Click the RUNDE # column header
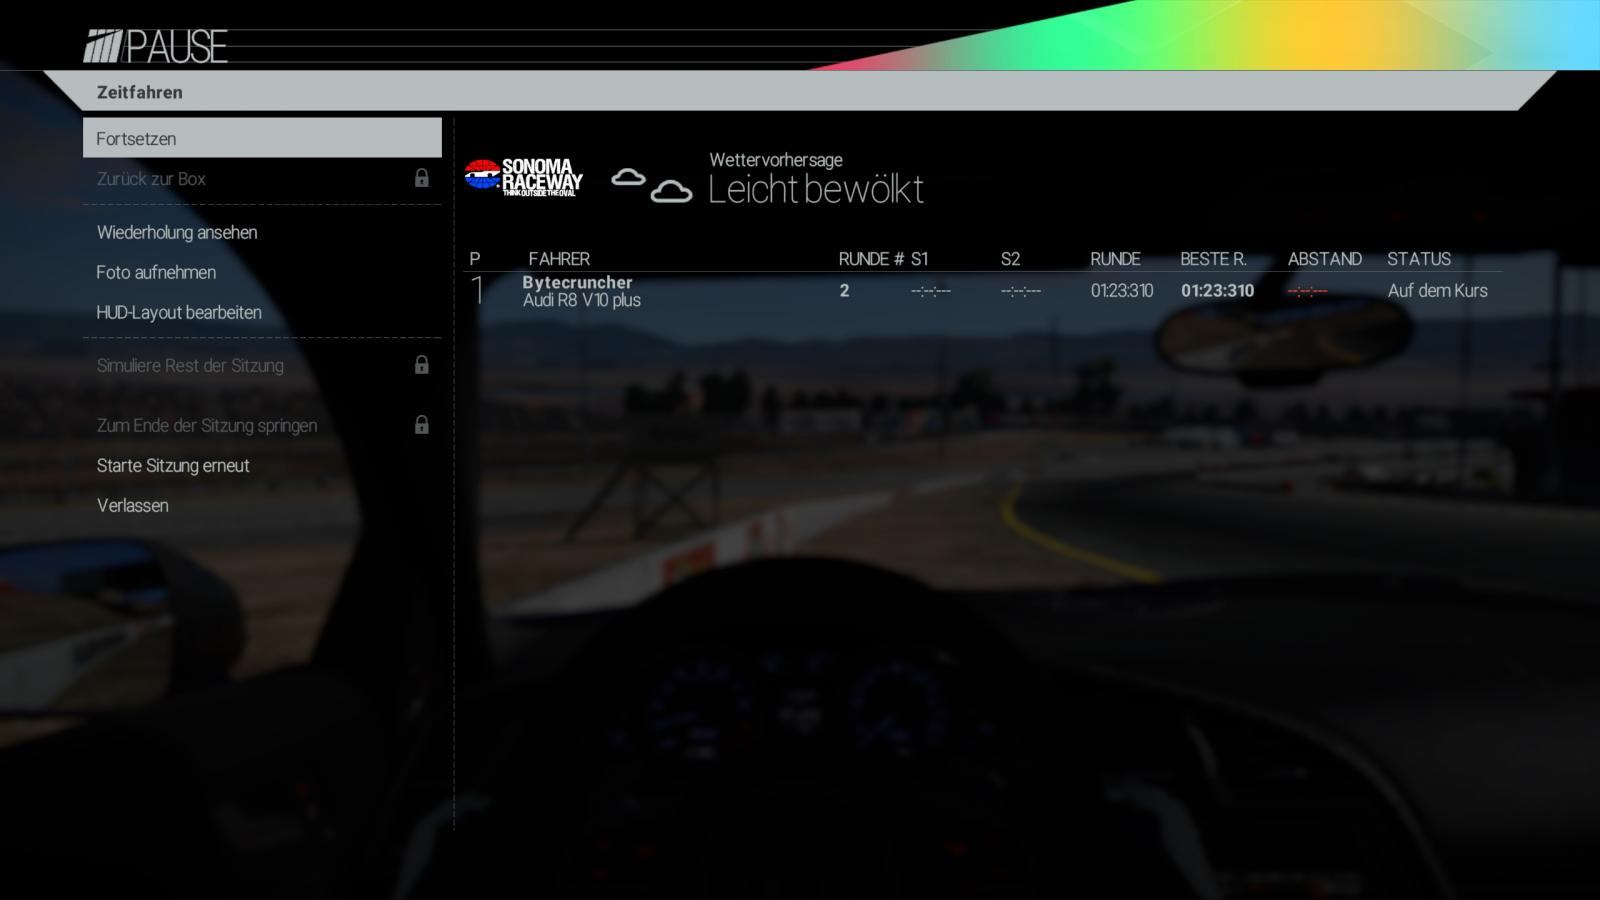This screenshot has width=1600, height=900. pyautogui.click(x=871, y=259)
